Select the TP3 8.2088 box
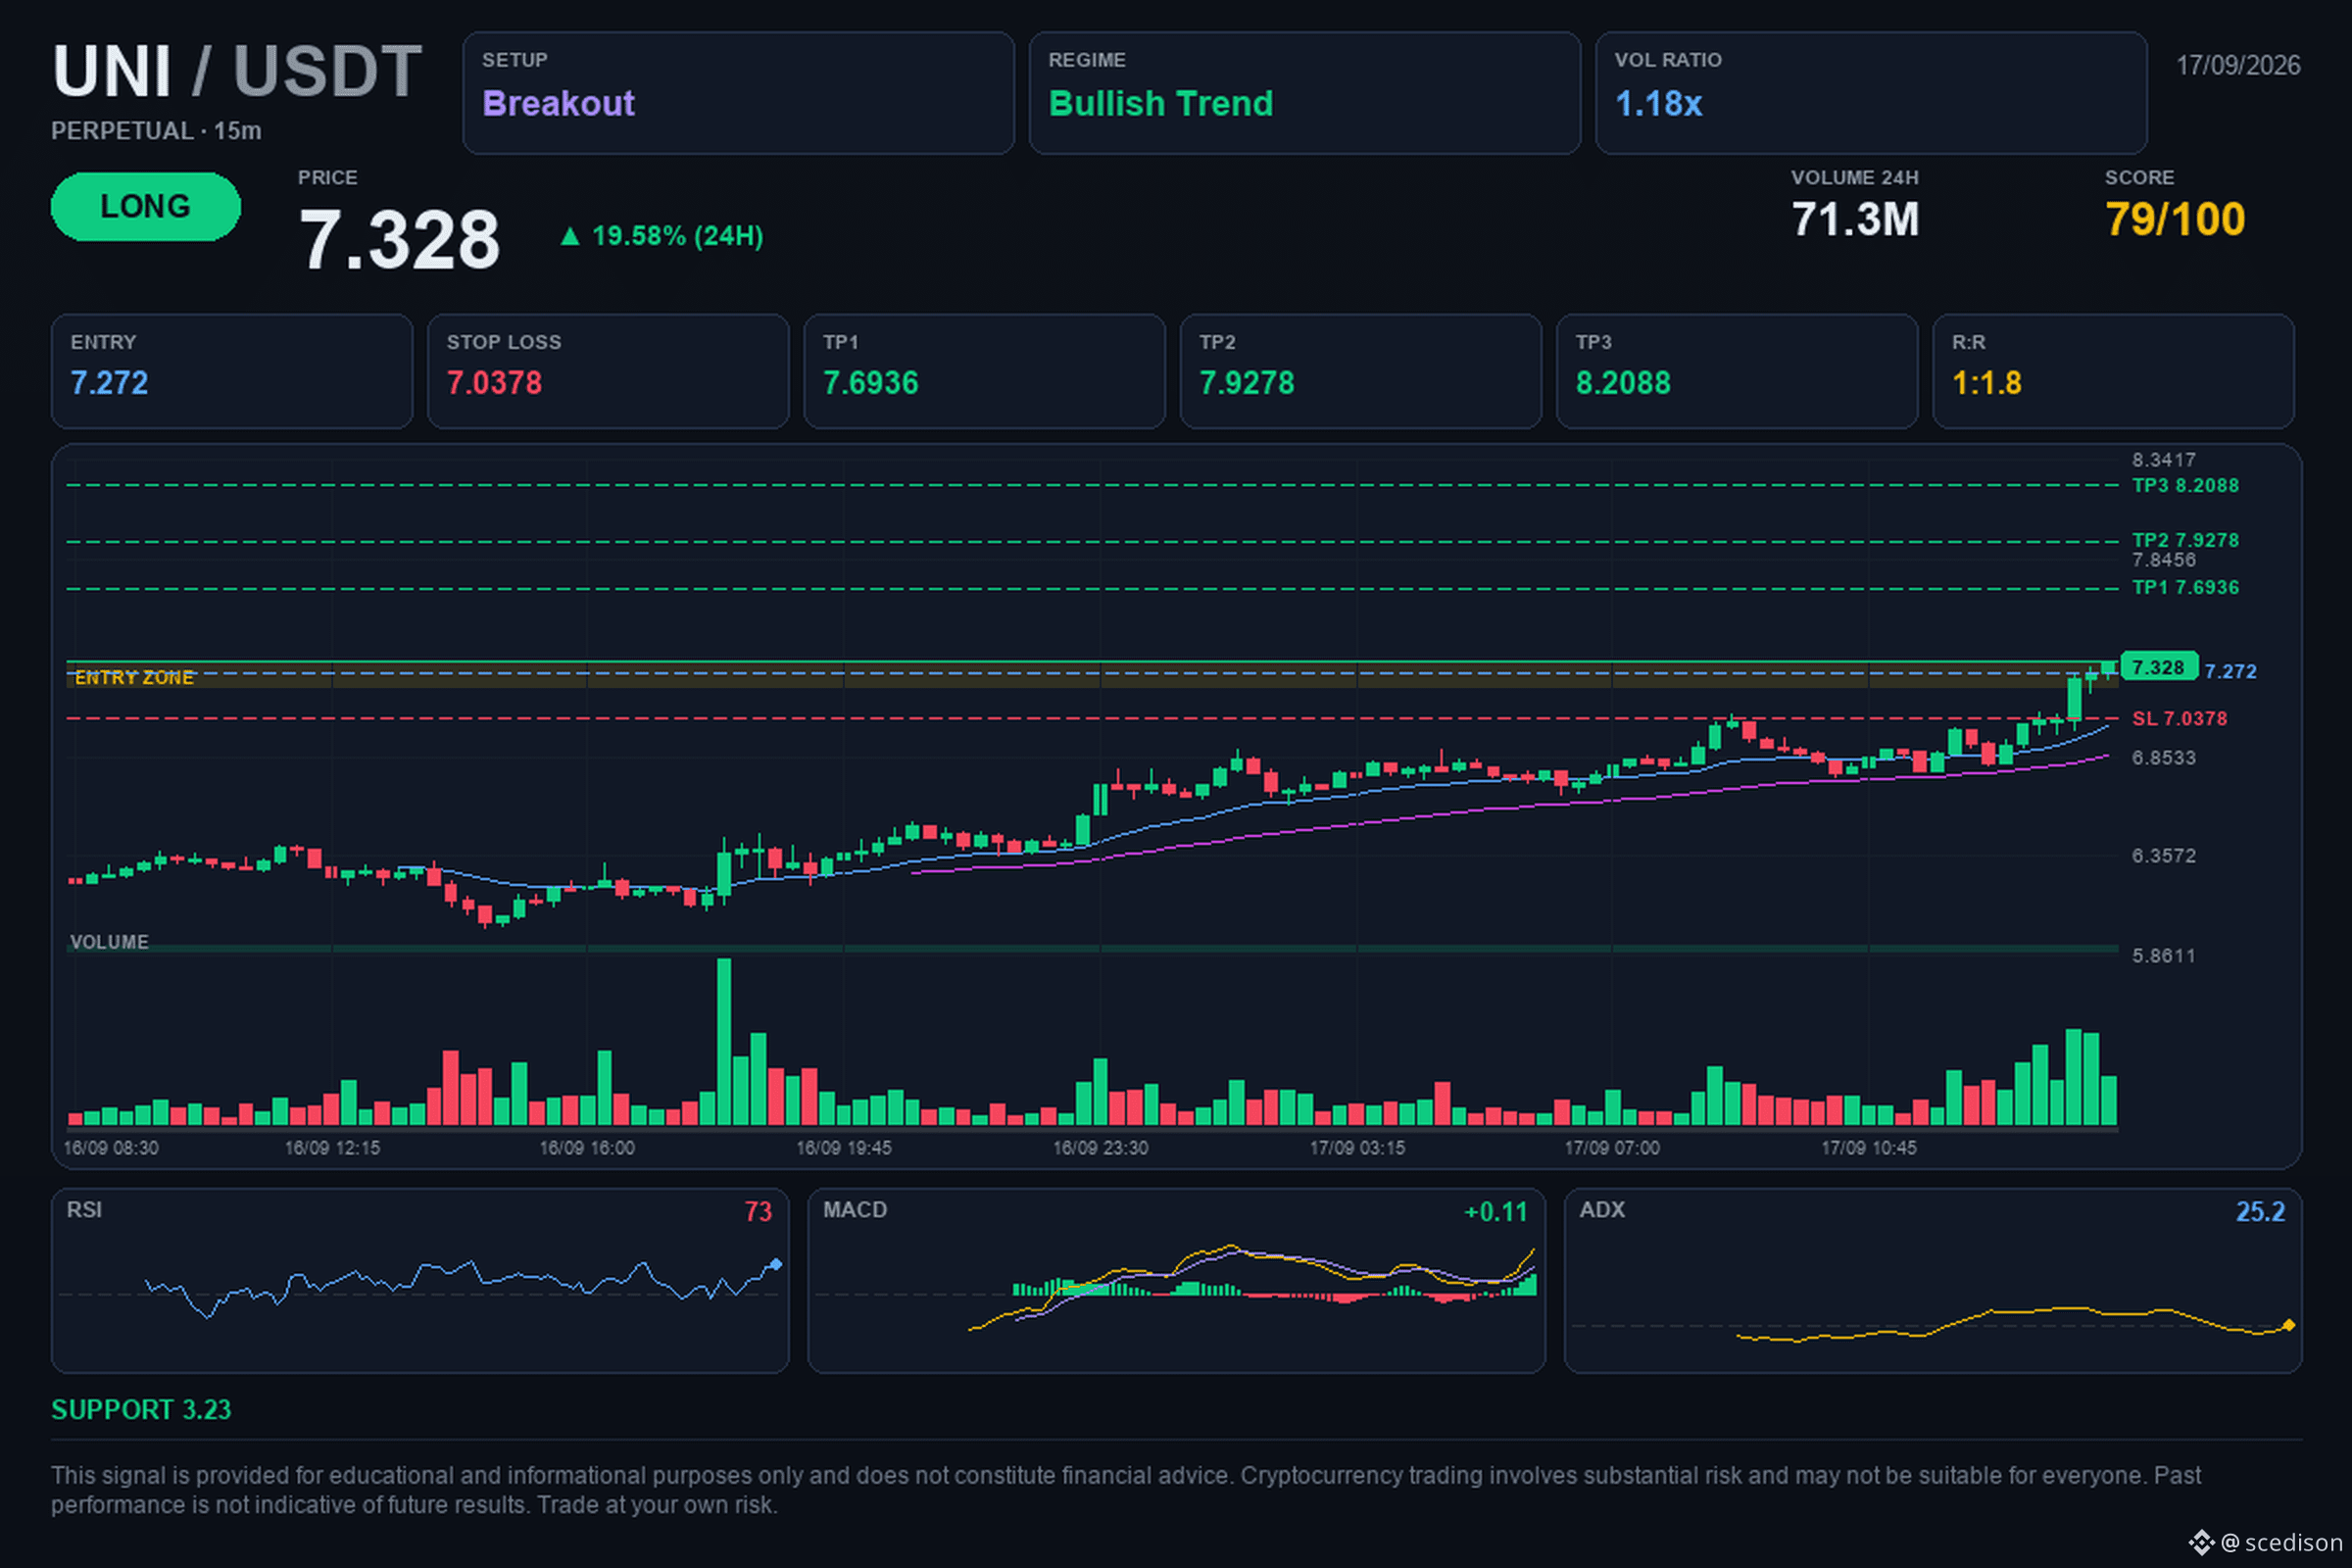Screen dimensions: 2352x1568 click(x=1737, y=371)
